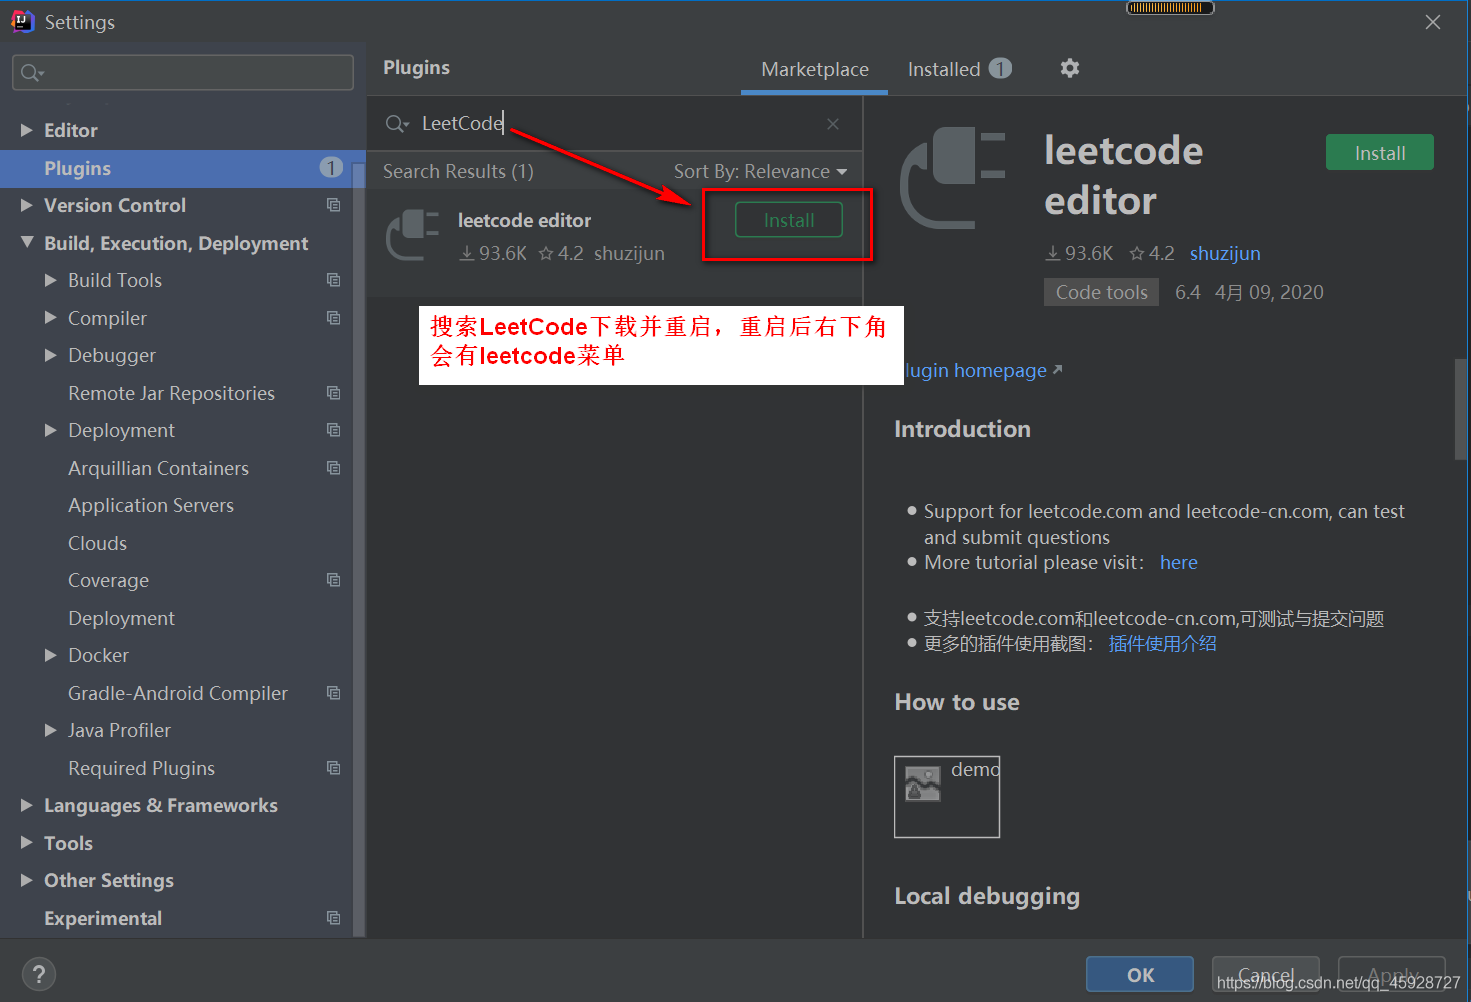Open the plugin homepage link

pyautogui.click(x=976, y=370)
